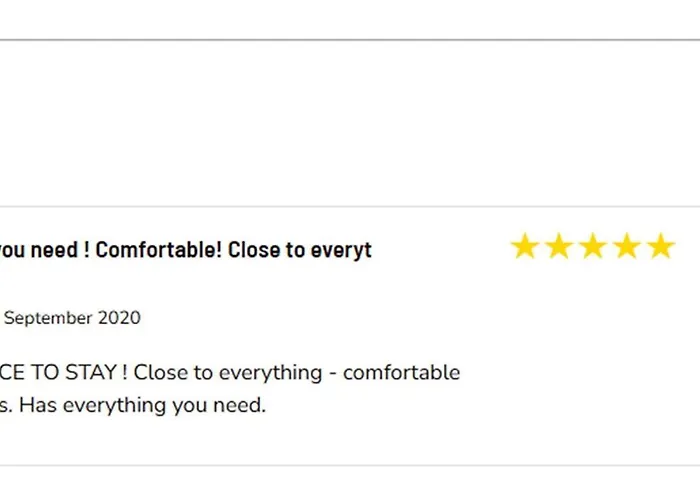Click the first yellow rating star
700x500 pixels.
coord(525,247)
